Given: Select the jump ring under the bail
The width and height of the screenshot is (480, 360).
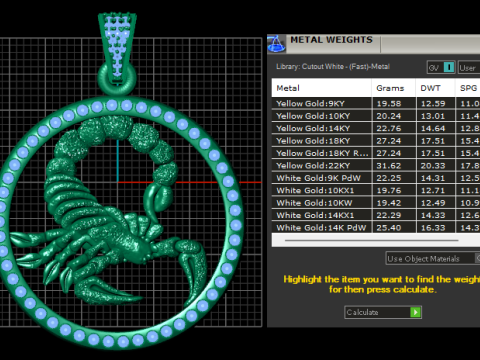Looking at the screenshot, I should coord(117,80).
